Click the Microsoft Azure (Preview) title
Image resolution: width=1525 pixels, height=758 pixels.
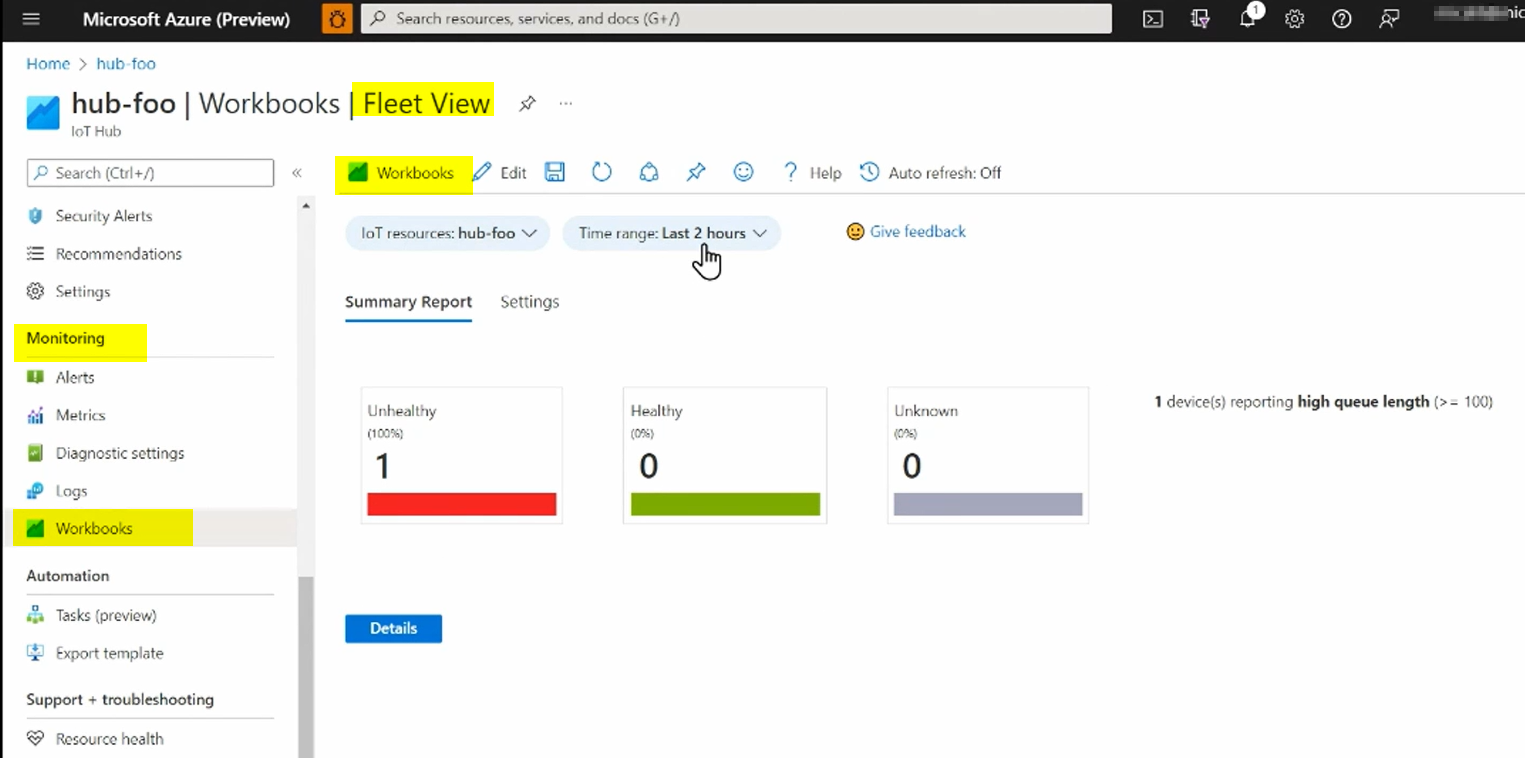[x=186, y=19]
